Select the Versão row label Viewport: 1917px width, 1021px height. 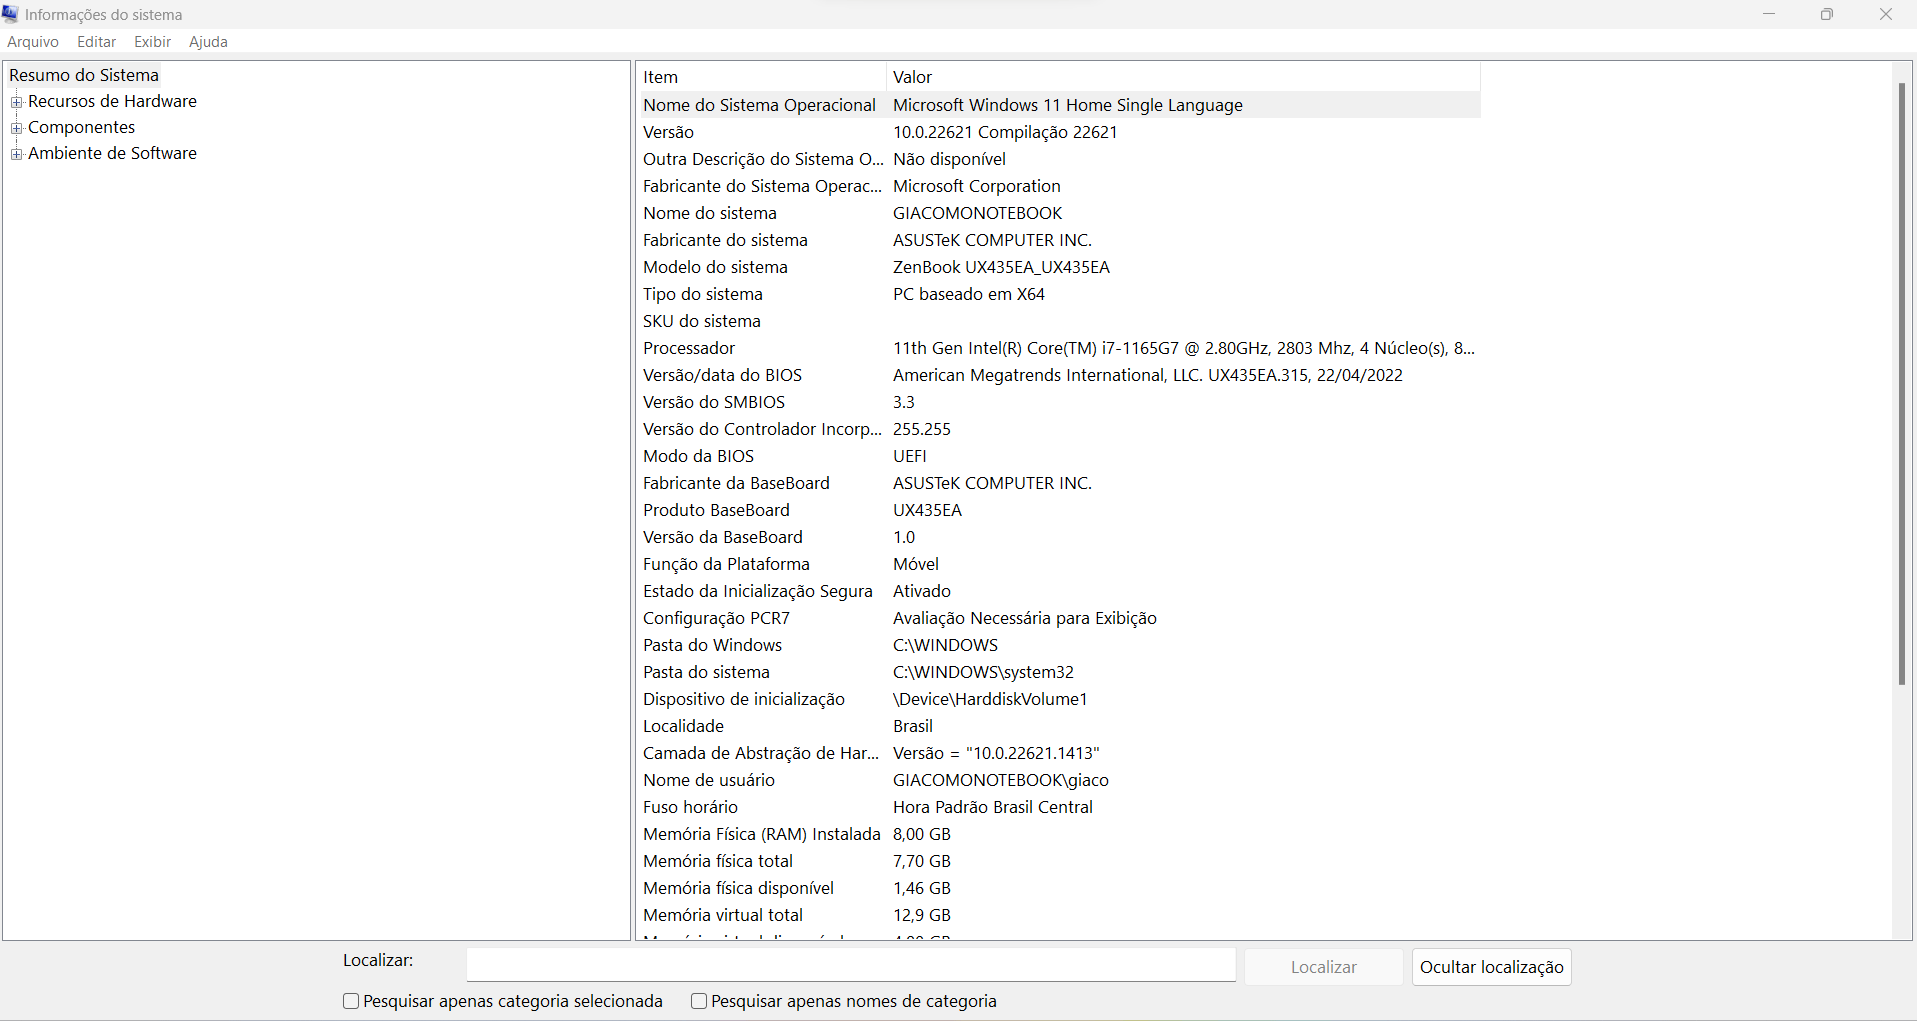(x=668, y=132)
